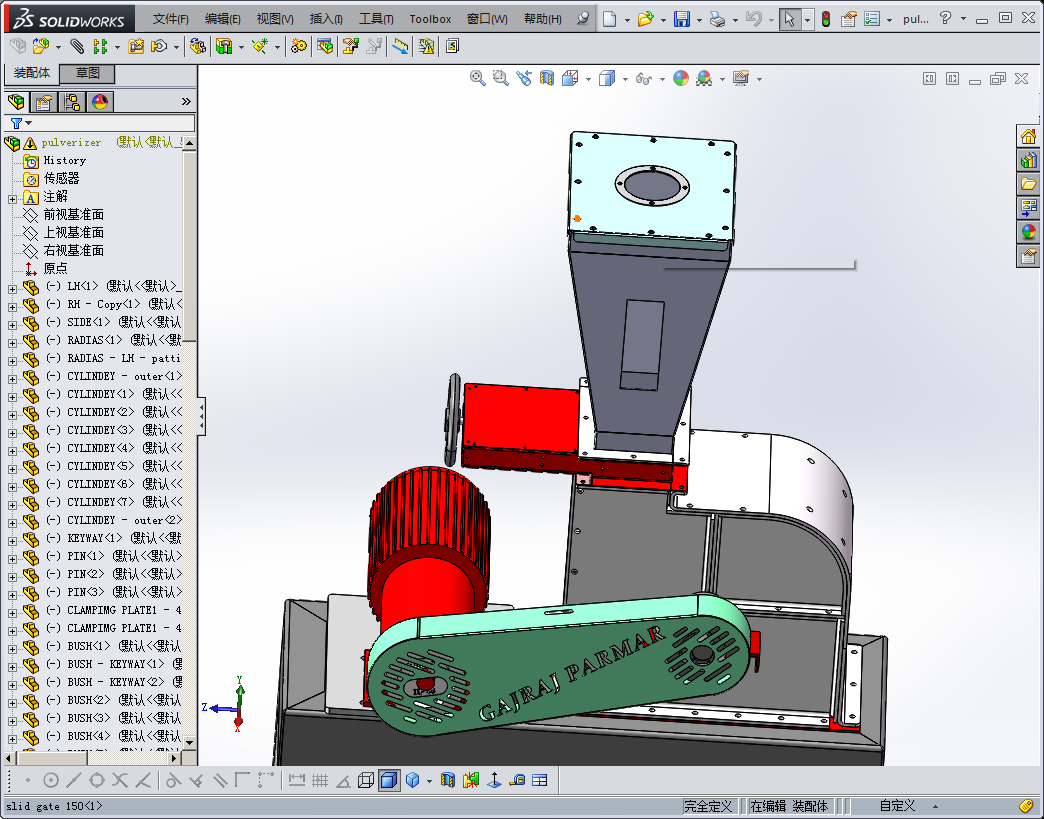Open the File Explorer task pane tab

click(x=1029, y=183)
